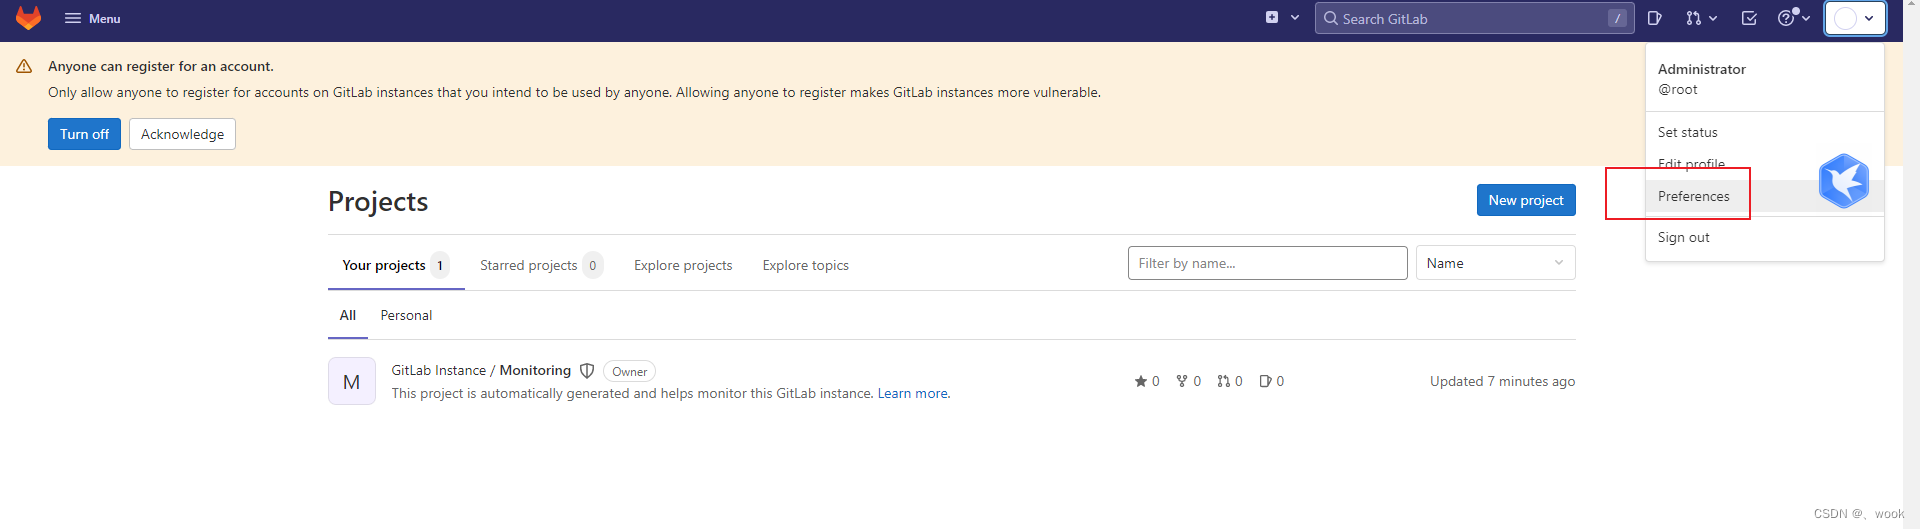Click the forks count icon
Image resolution: width=1920 pixels, height=529 pixels.
coord(1182,381)
